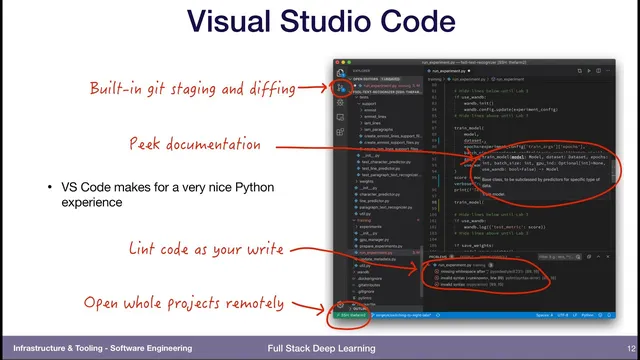
Task: Expand the weights folder
Action: tap(366, 181)
